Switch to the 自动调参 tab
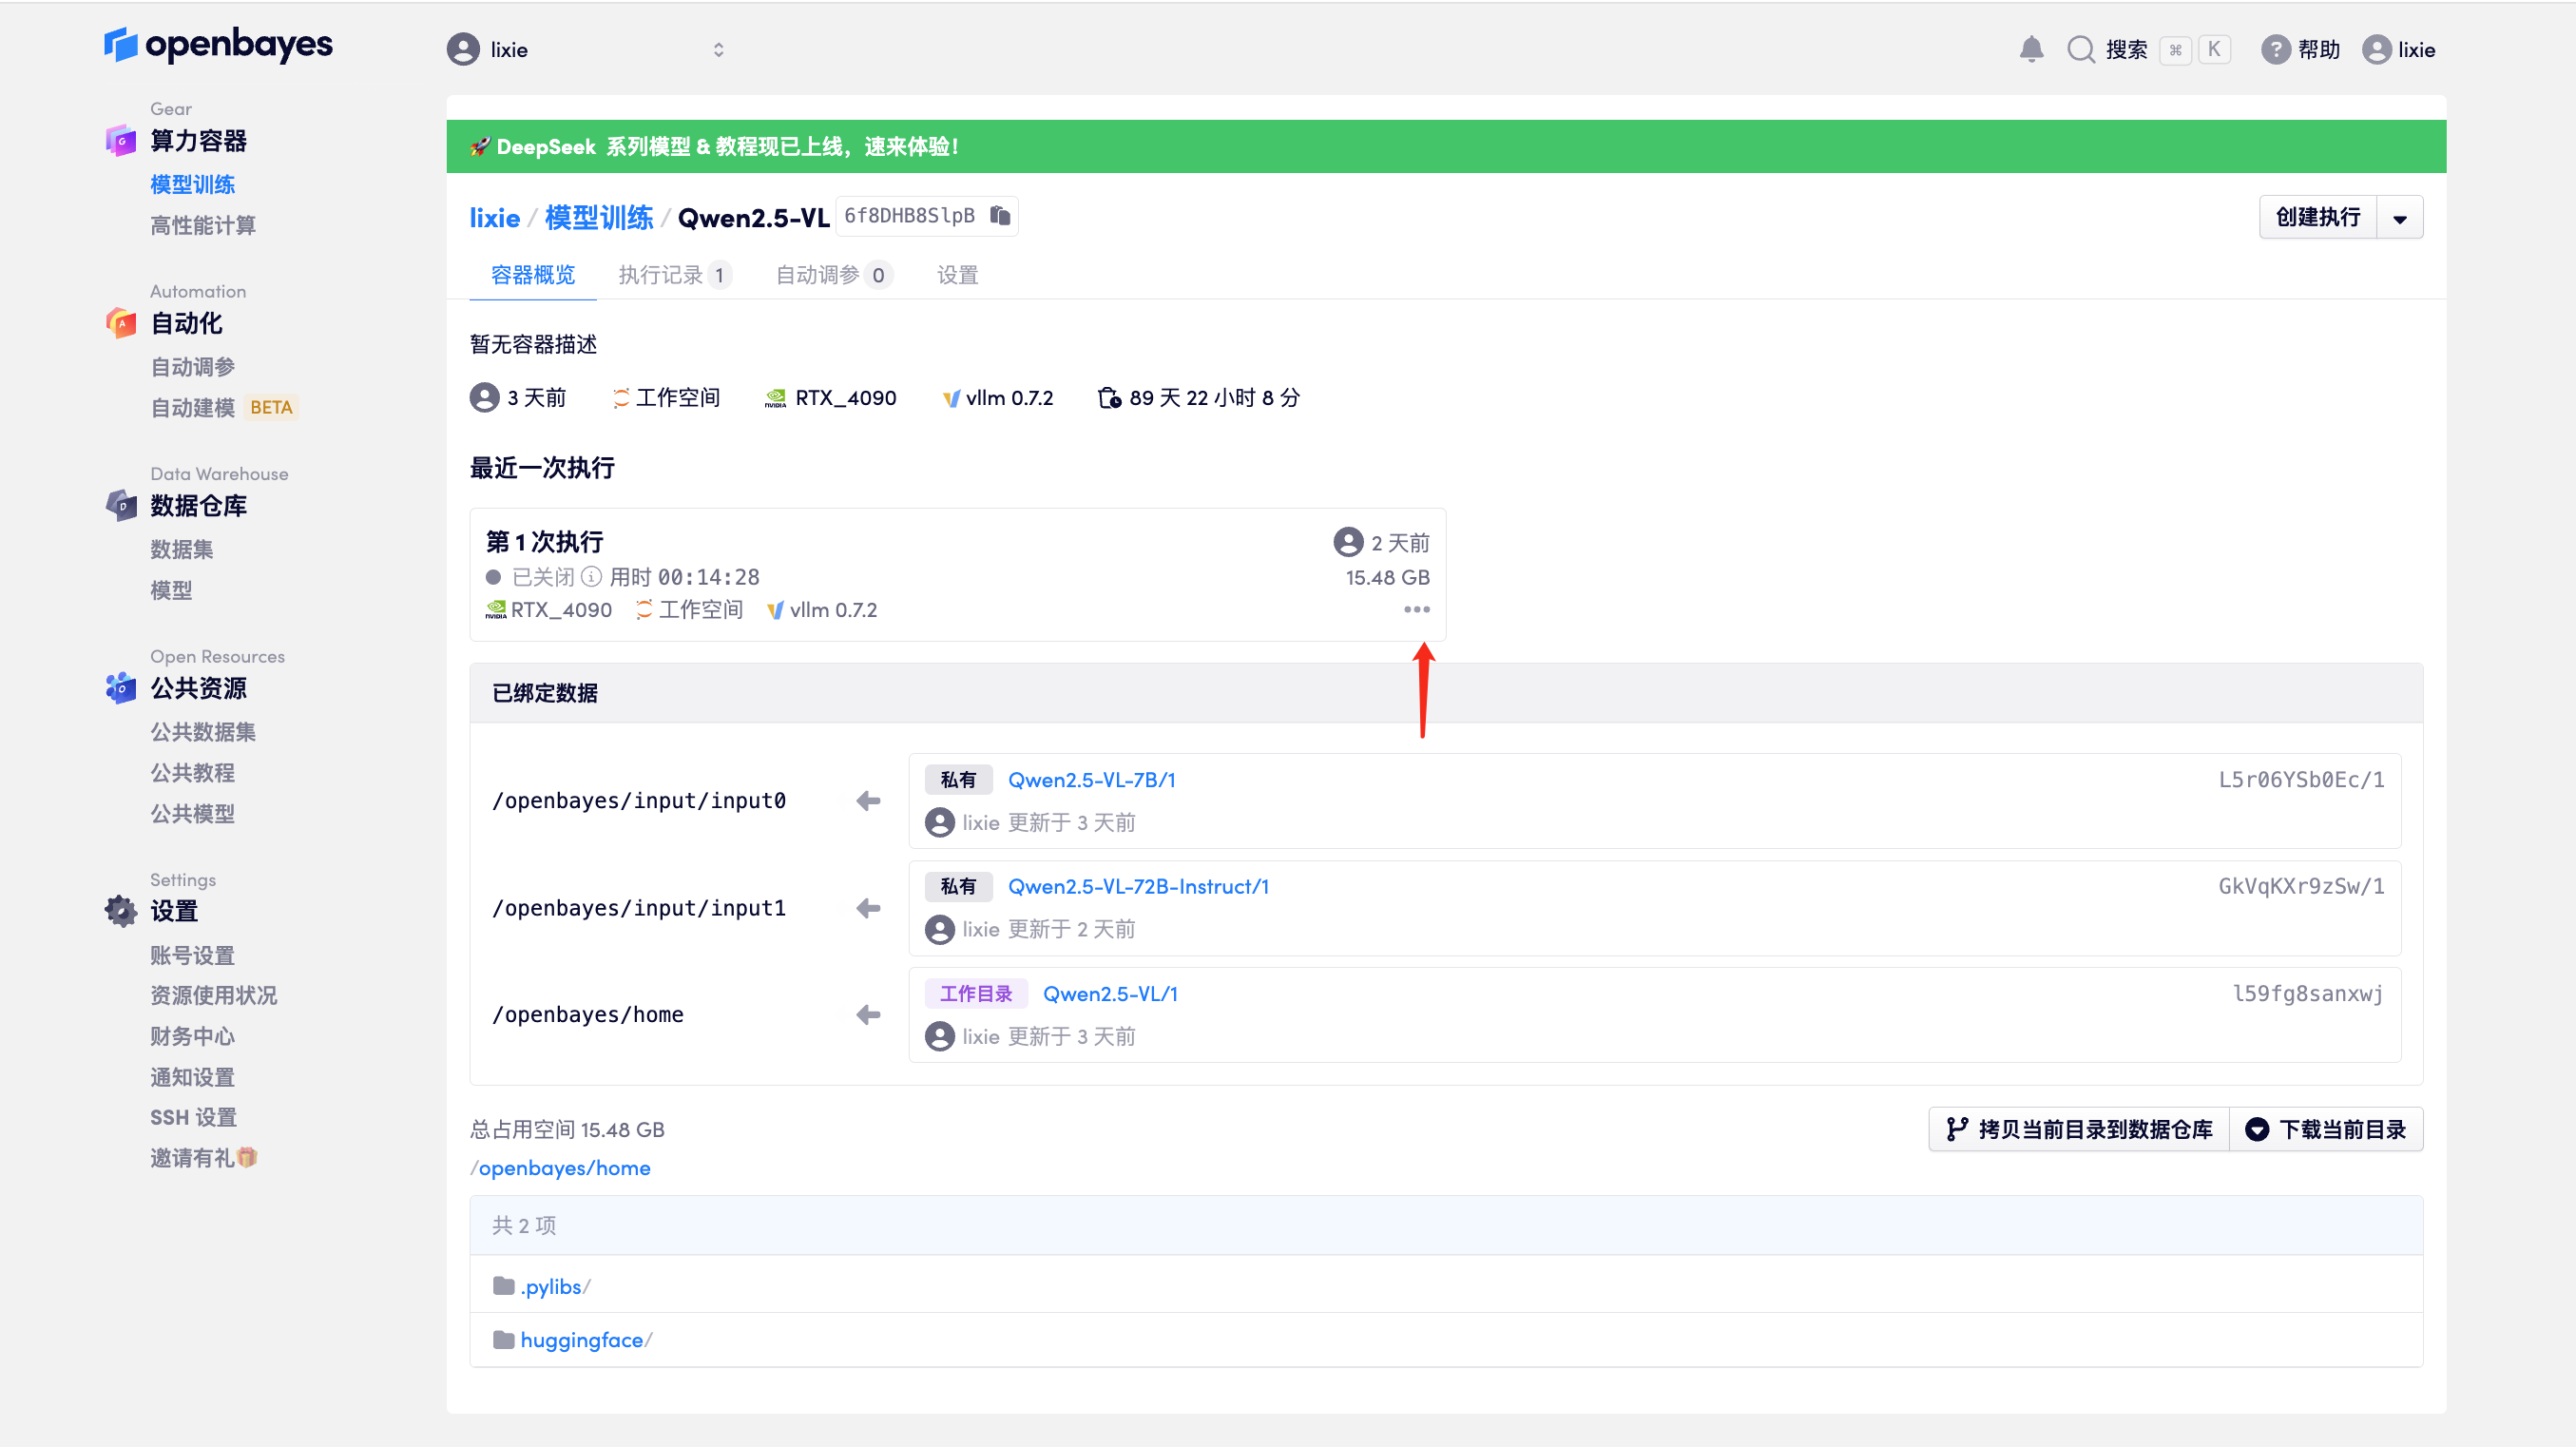This screenshot has width=2576, height=1447. point(834,275)
